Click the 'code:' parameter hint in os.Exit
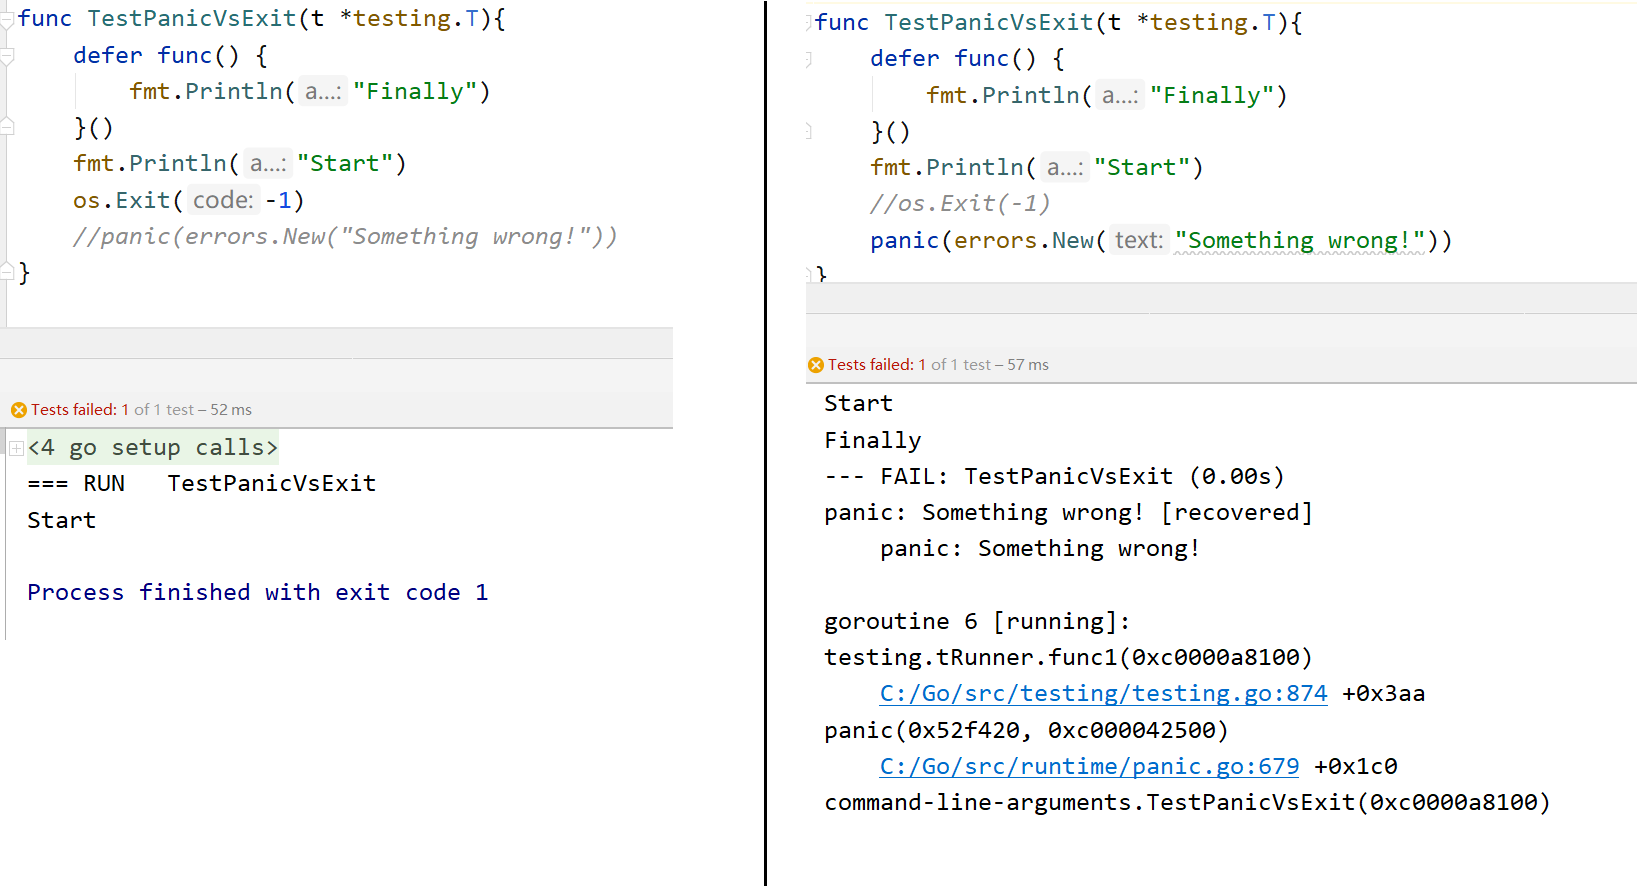 223,201
